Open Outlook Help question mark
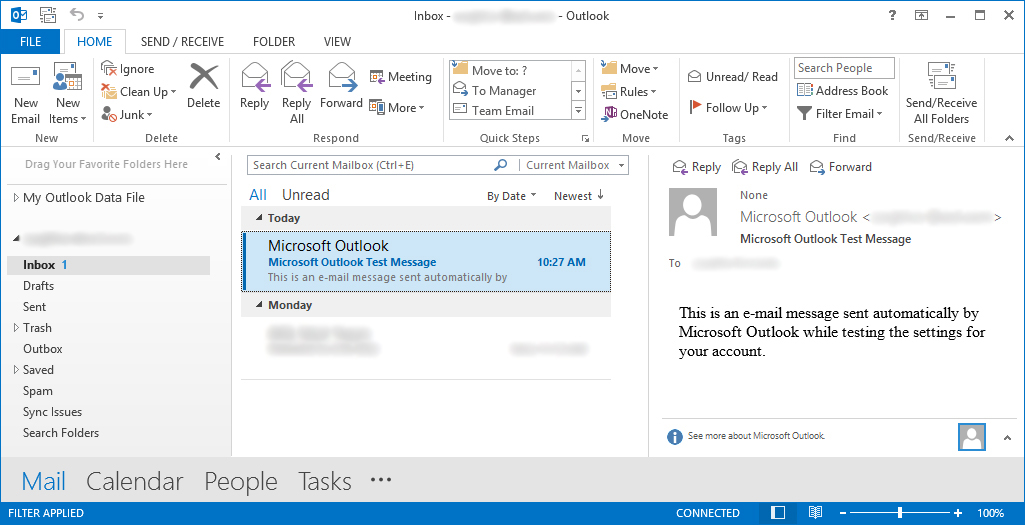 (892, 15)
